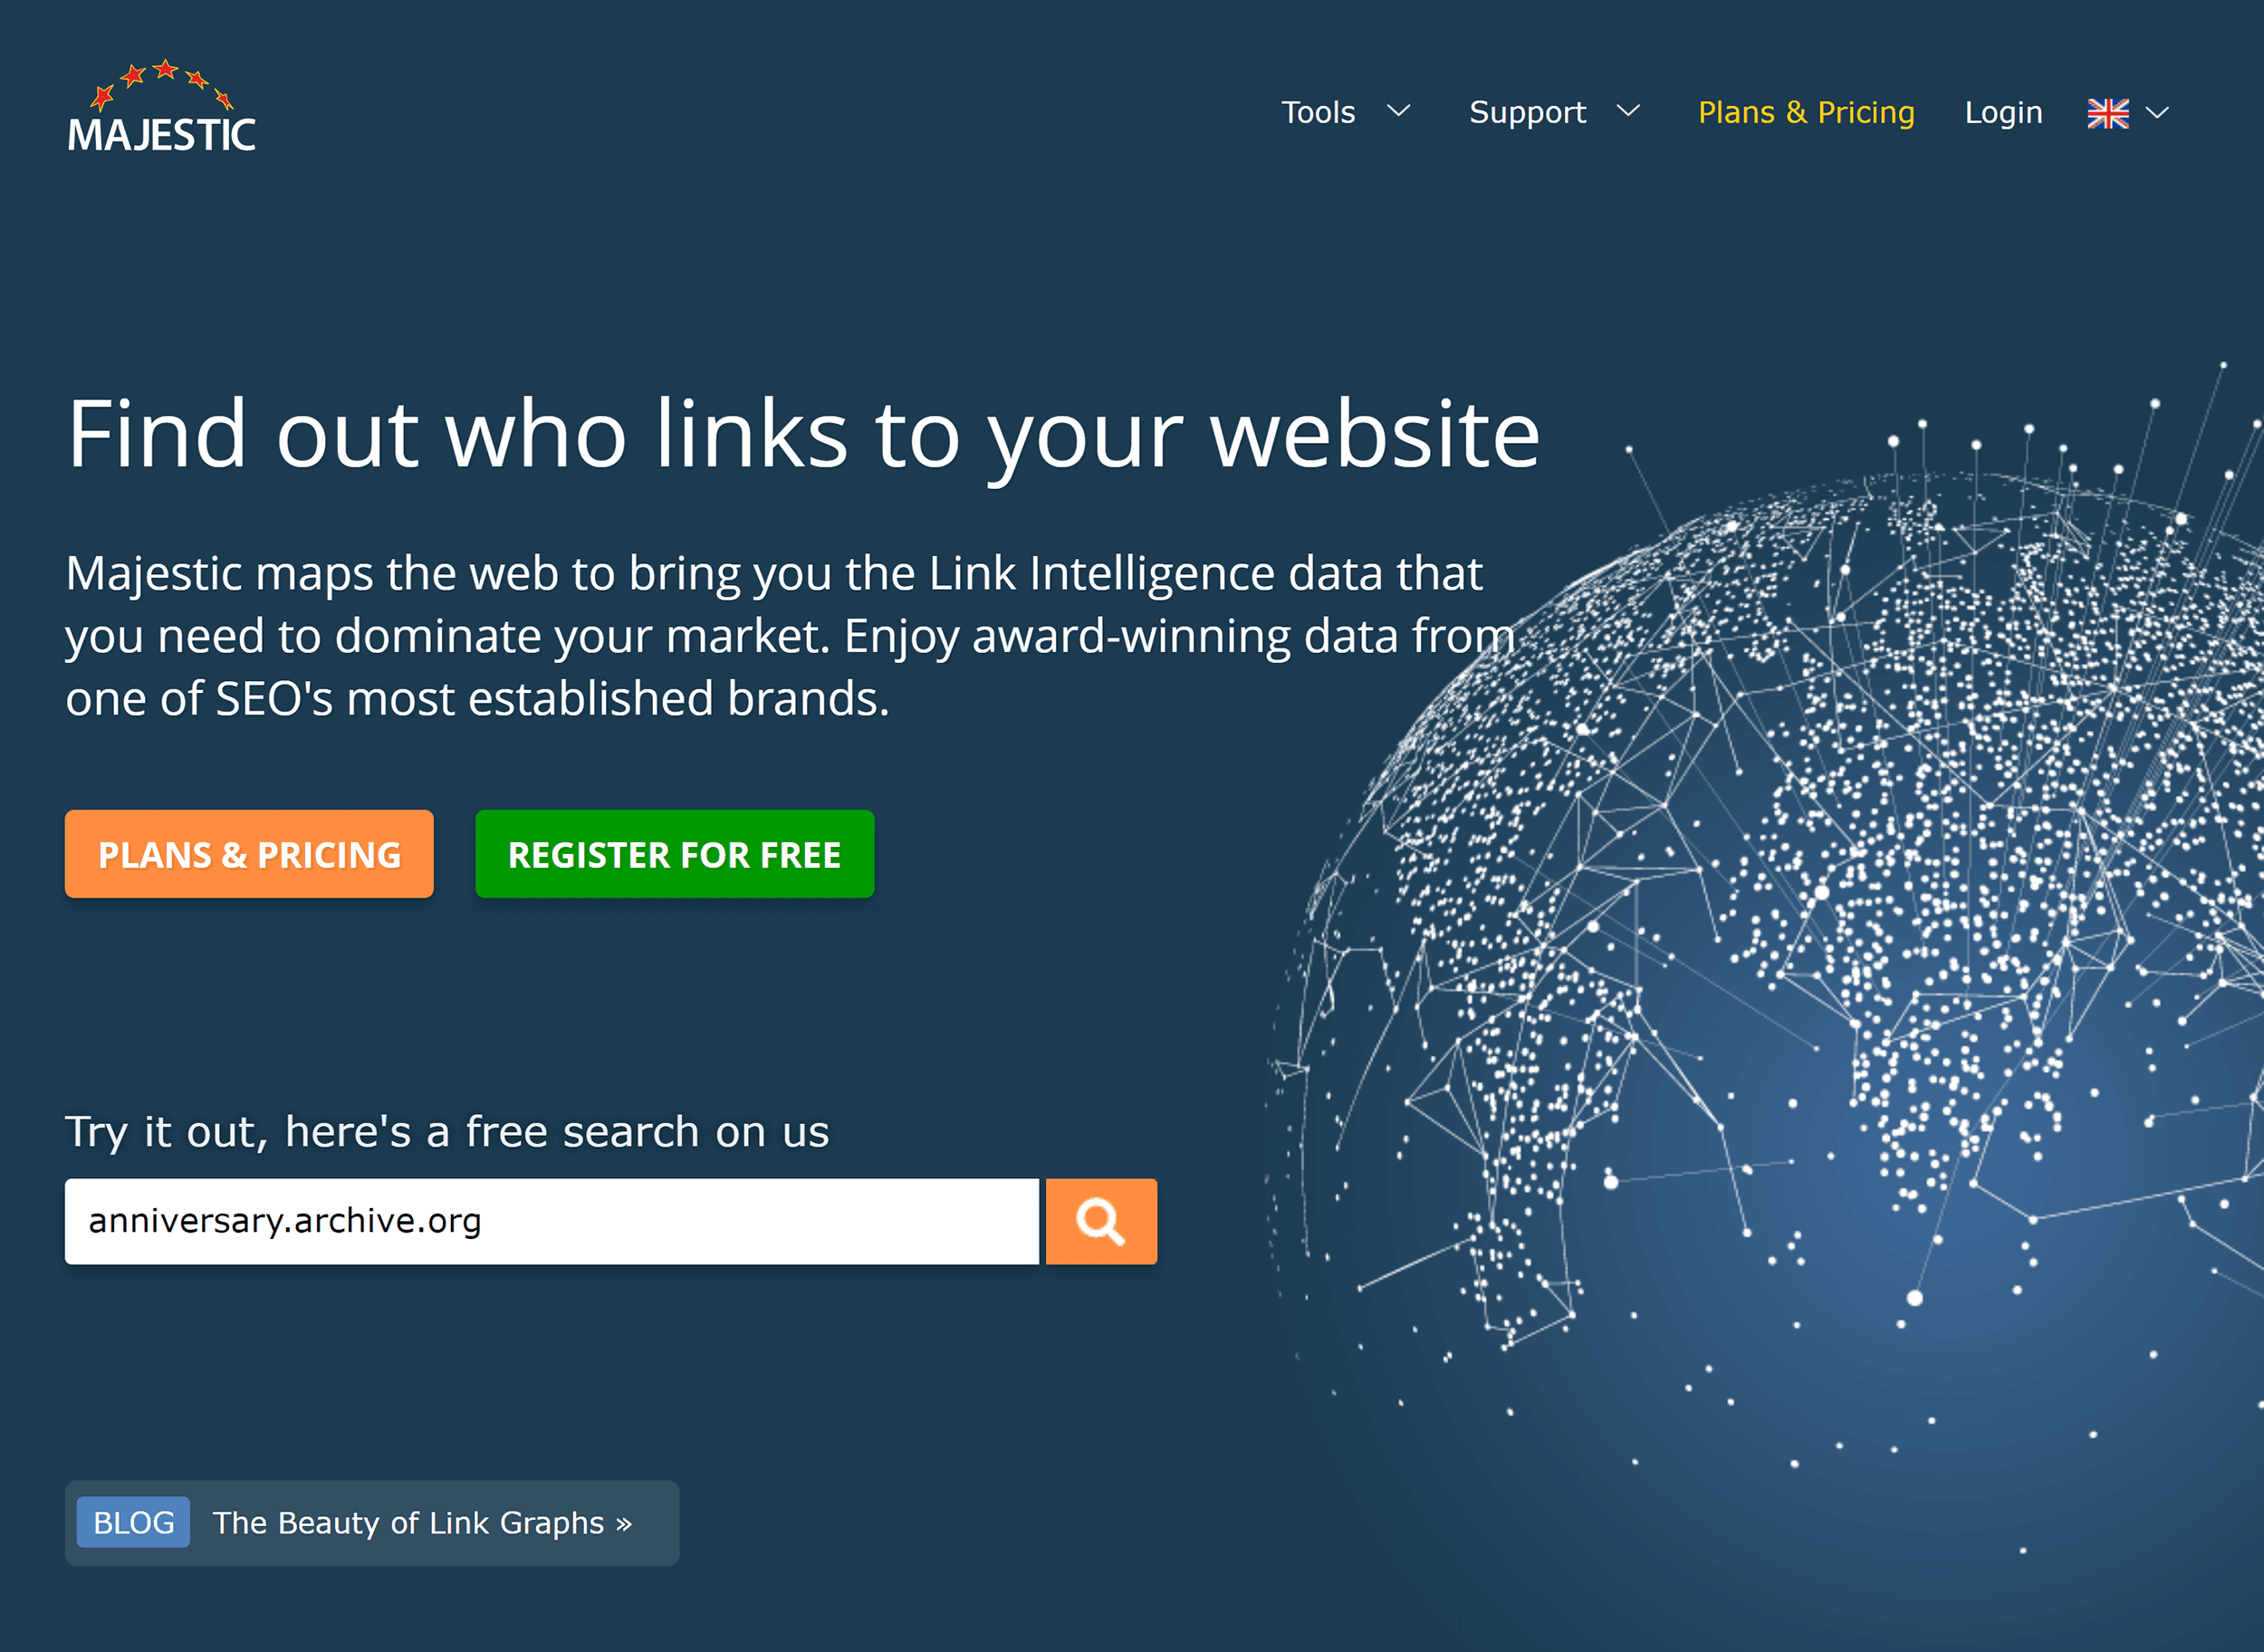Click the UK flag language icon

pos(2109,110)
